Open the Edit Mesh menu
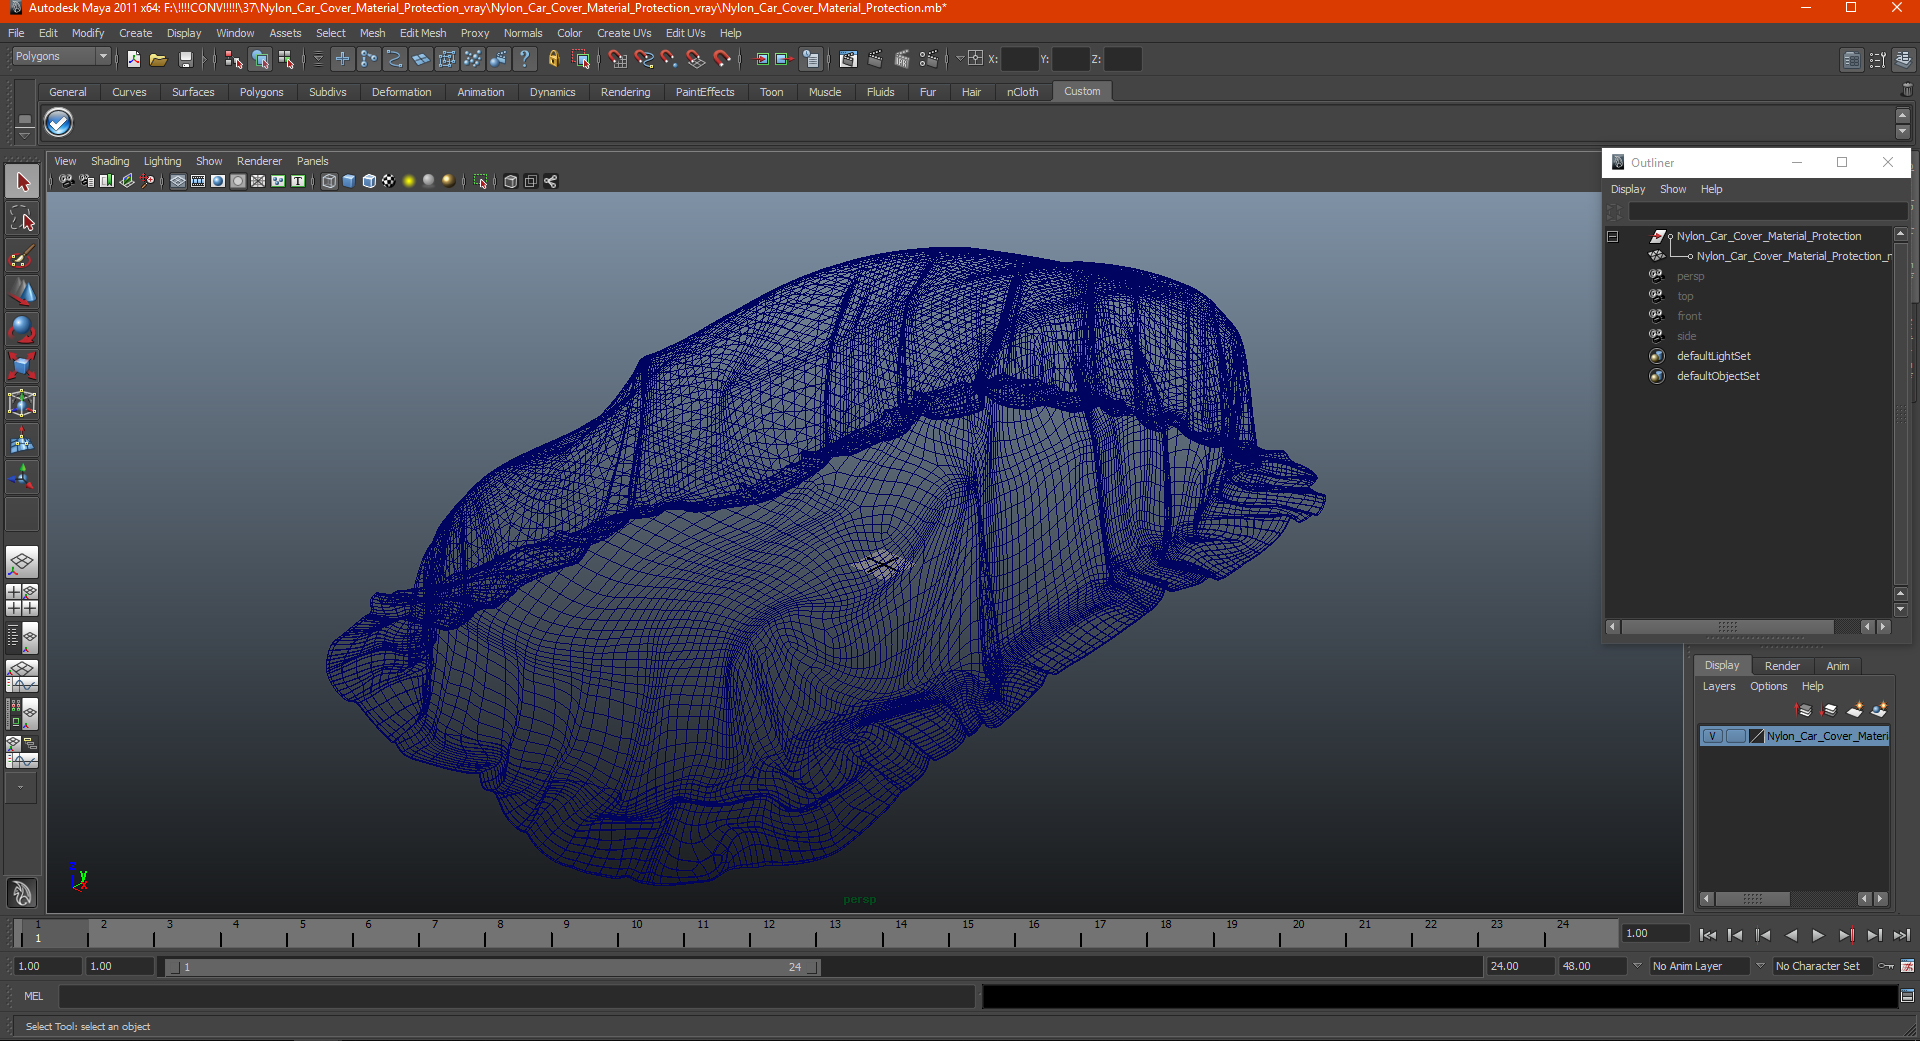 point(422,33)
